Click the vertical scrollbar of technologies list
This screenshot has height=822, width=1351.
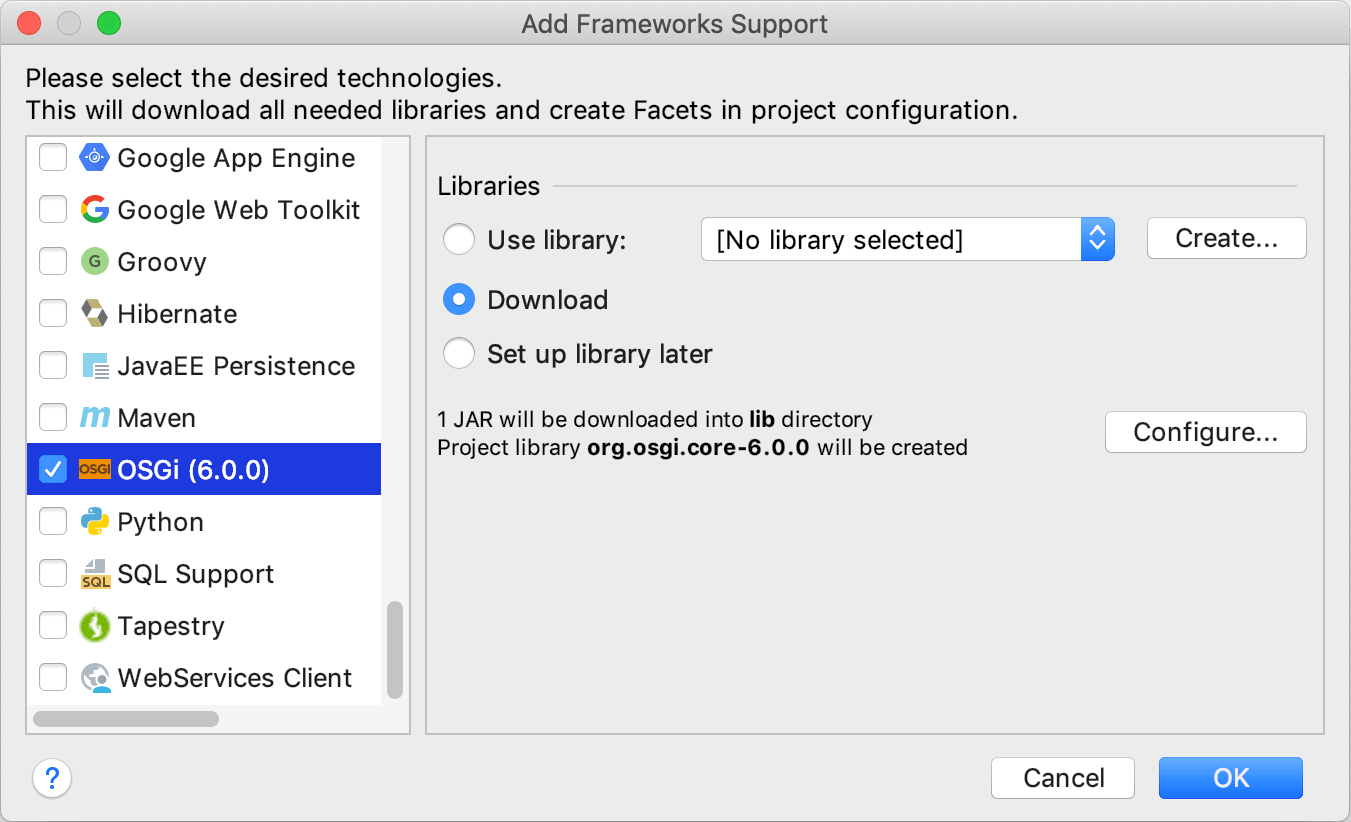[x=395, y=649]
